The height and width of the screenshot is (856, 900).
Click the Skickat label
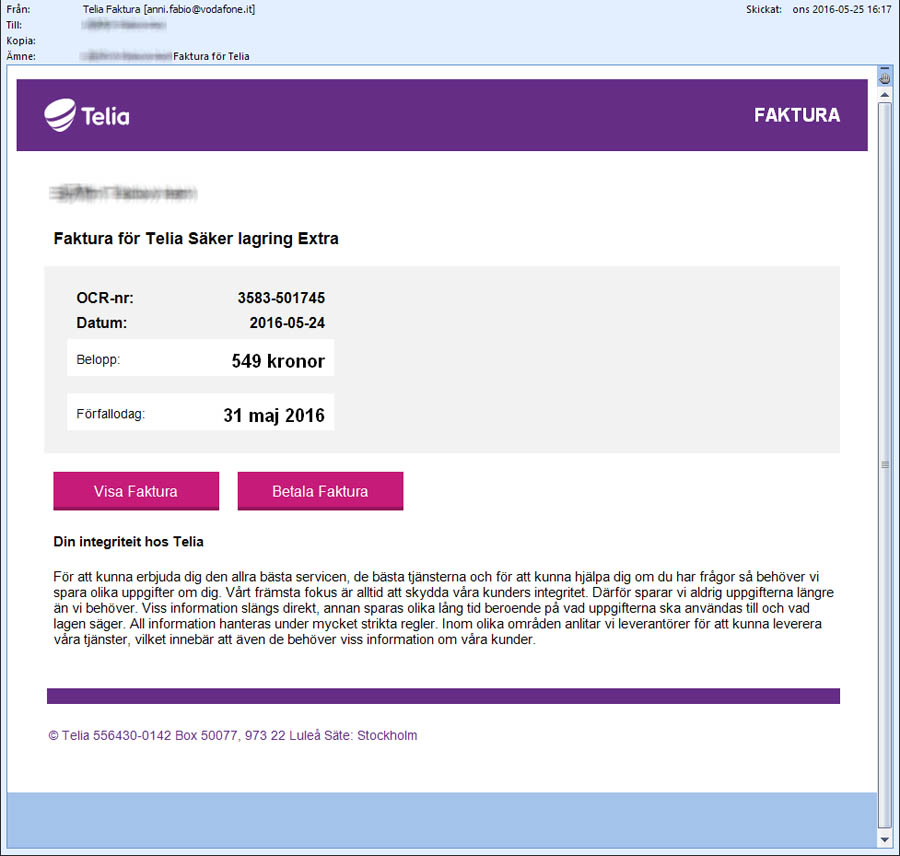click(764, 9)
